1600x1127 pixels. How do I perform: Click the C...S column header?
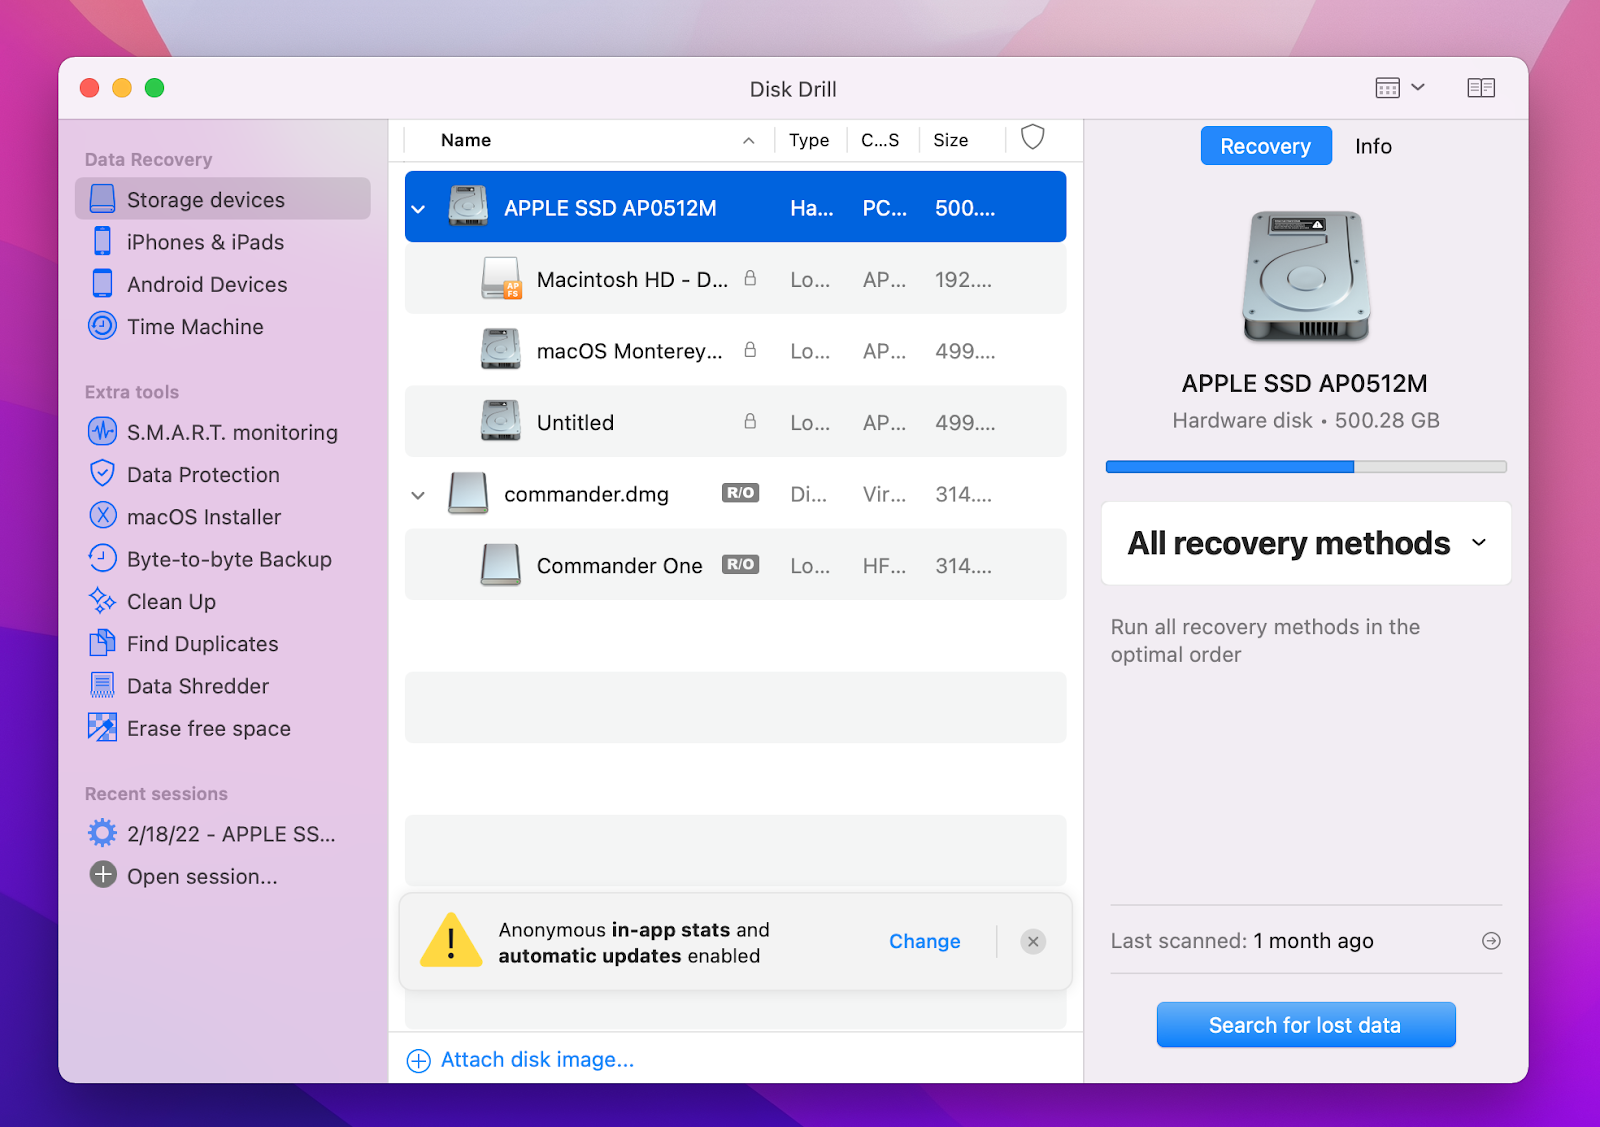pyautogui.click(x=880, y=140)
